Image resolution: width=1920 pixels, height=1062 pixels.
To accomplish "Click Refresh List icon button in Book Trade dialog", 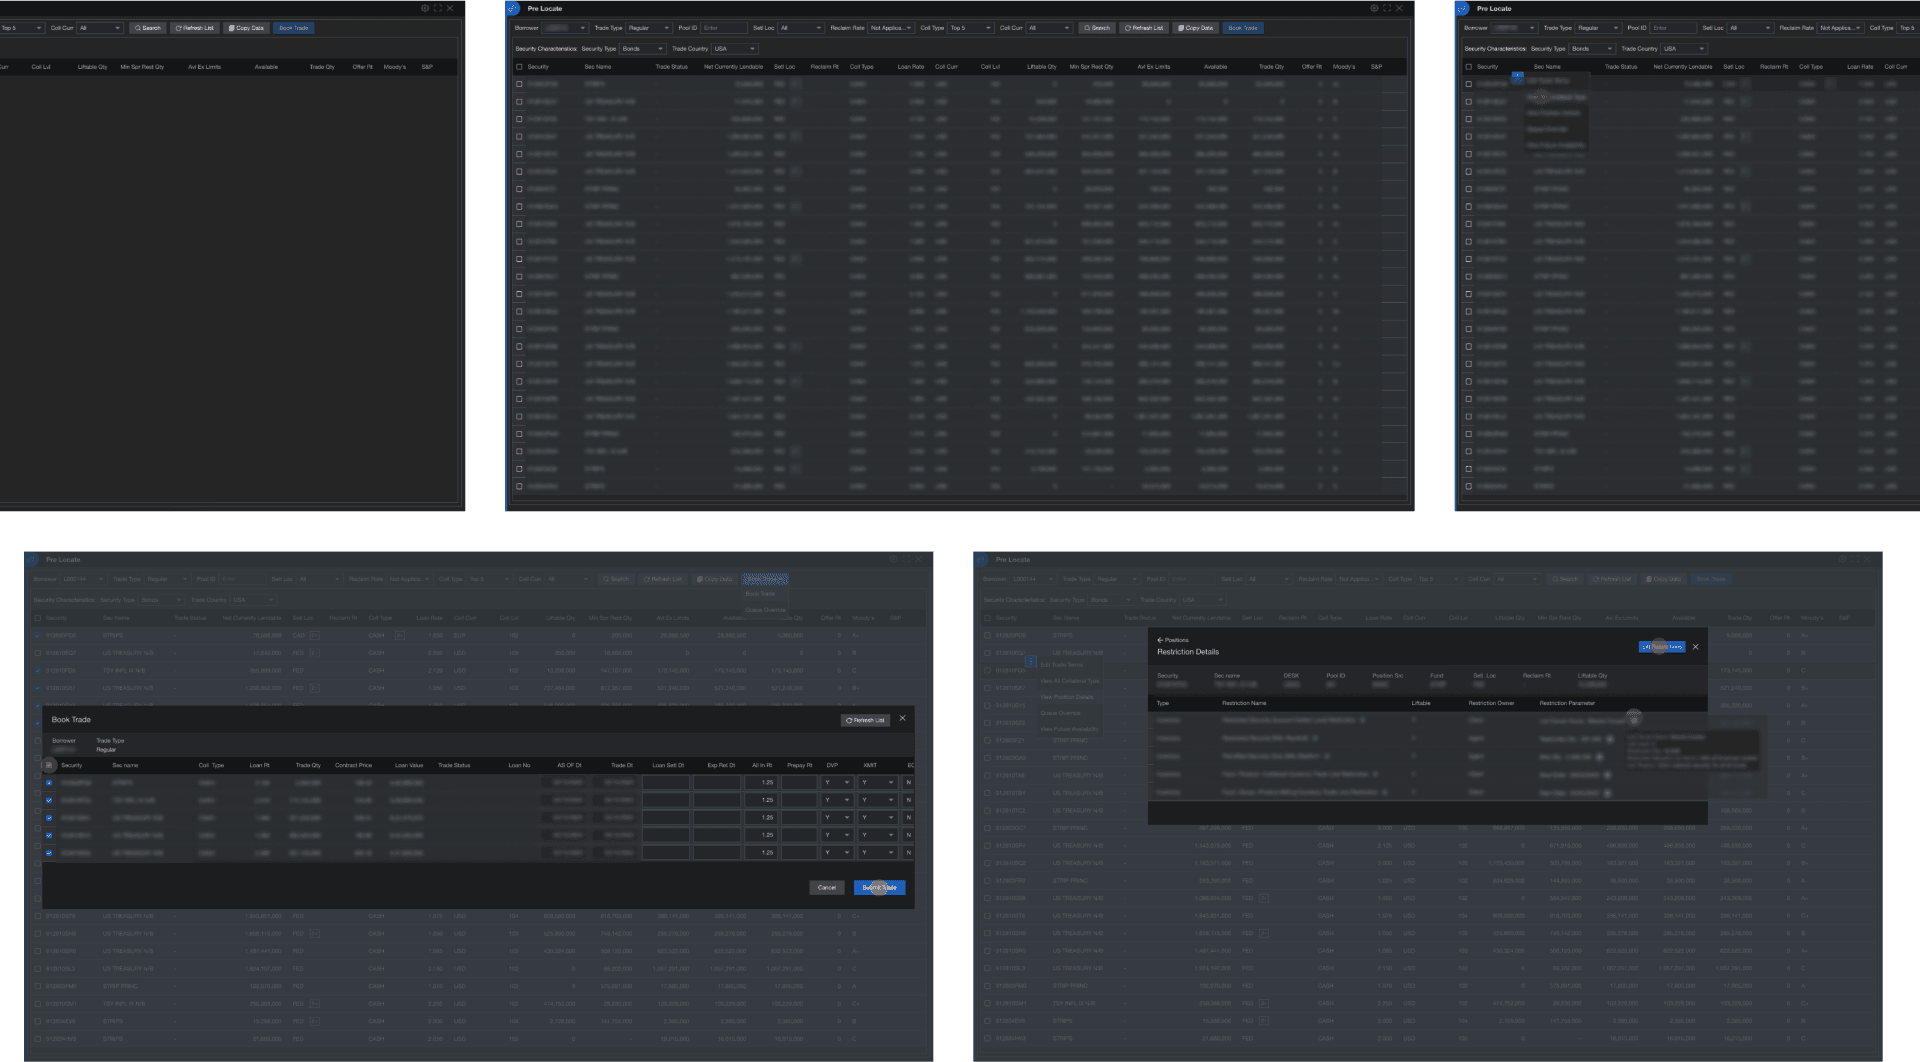I will pos(865,720).
